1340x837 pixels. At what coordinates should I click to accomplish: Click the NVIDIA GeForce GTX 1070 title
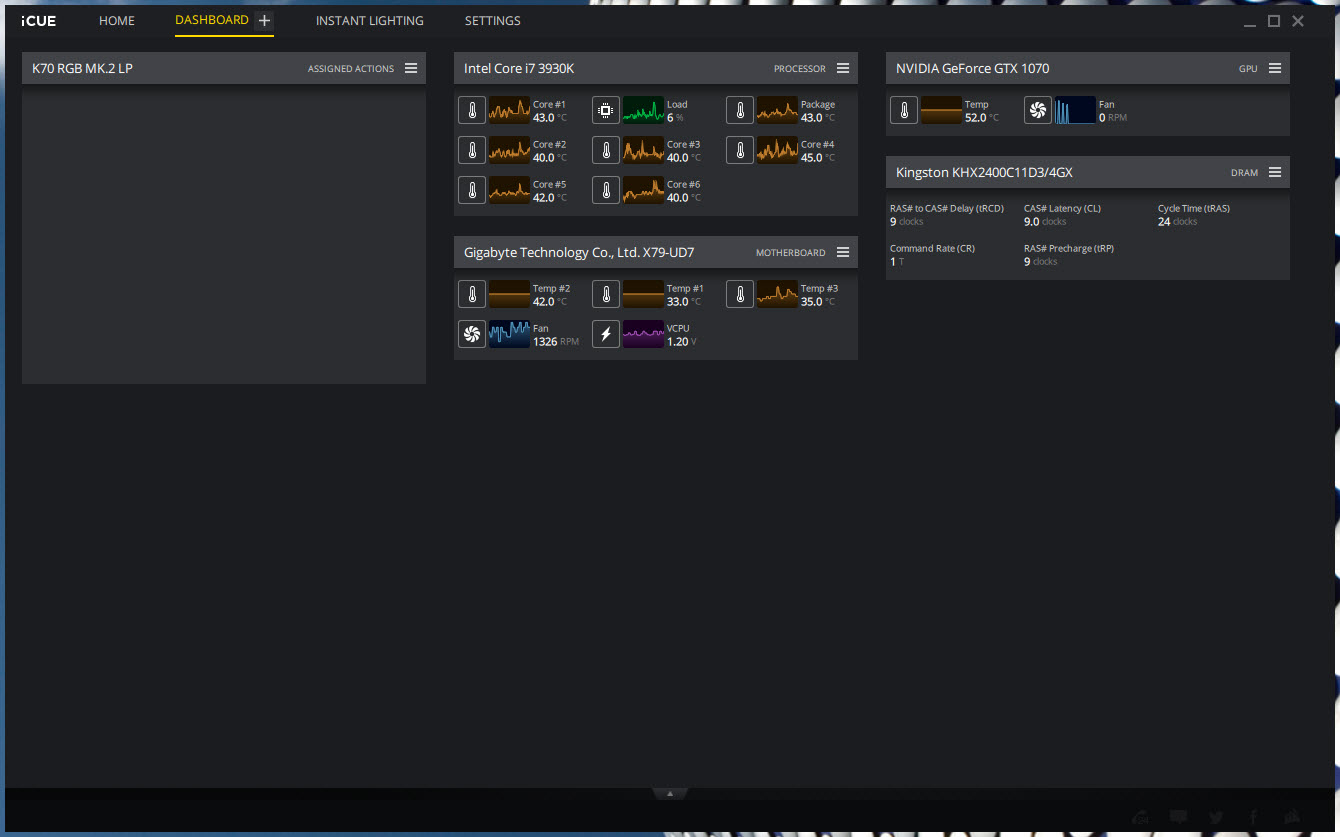click(x=973, y=68)
